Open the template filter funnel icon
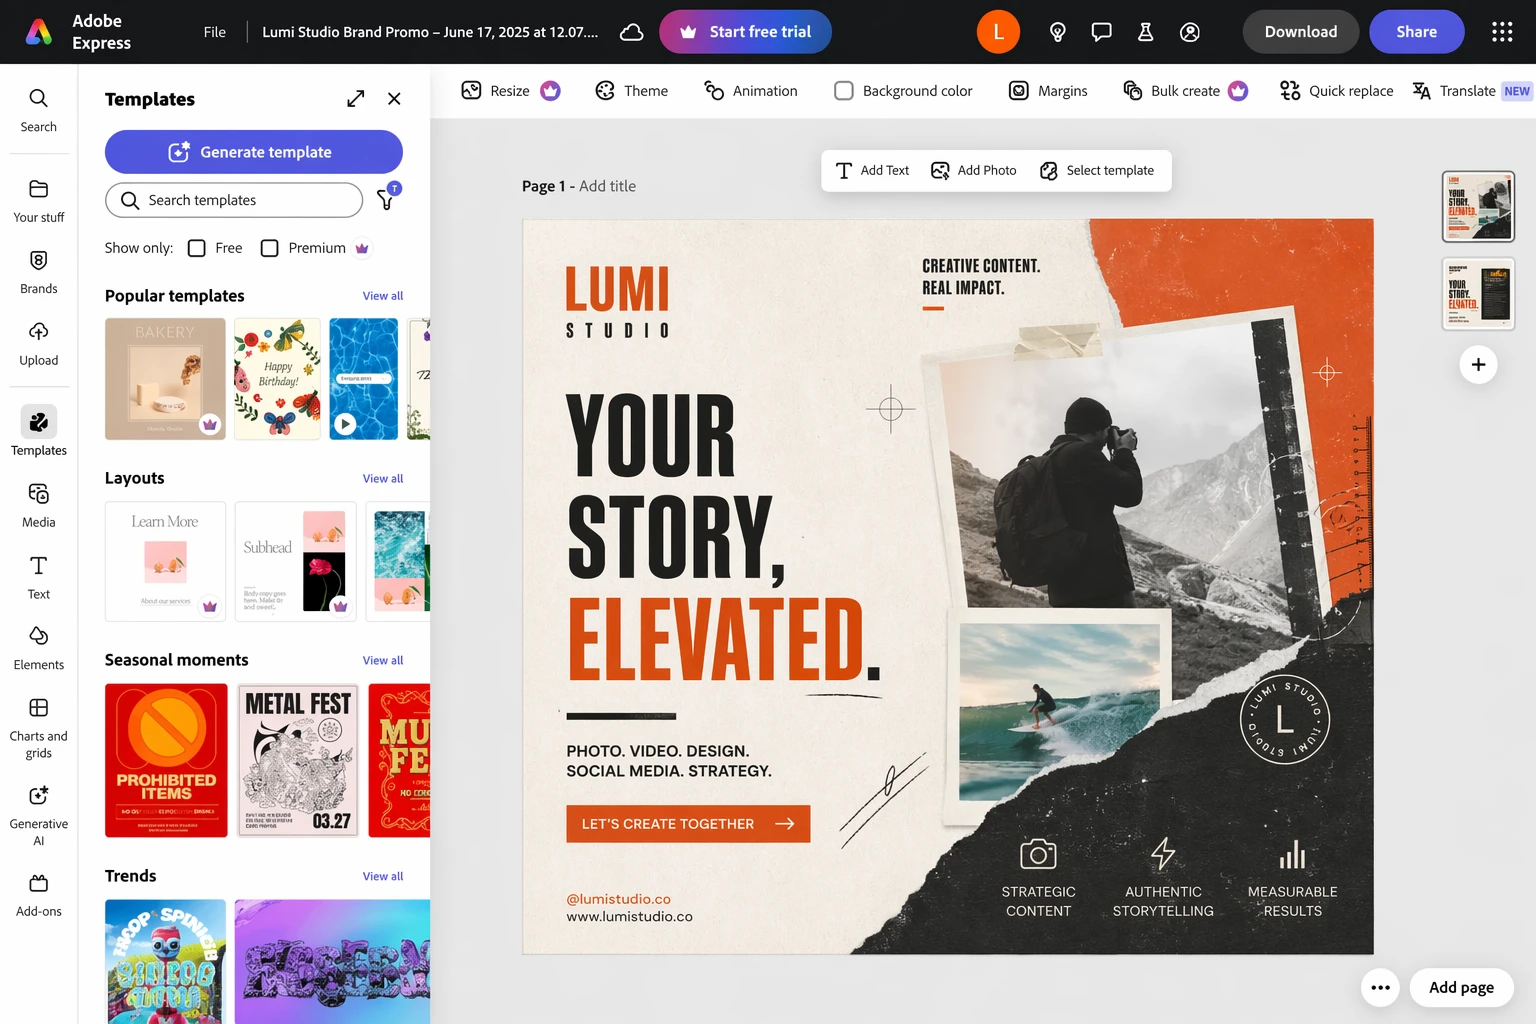Image resolution: width=1536 pixels, height=1024 pixels. (x=386, y=200)
